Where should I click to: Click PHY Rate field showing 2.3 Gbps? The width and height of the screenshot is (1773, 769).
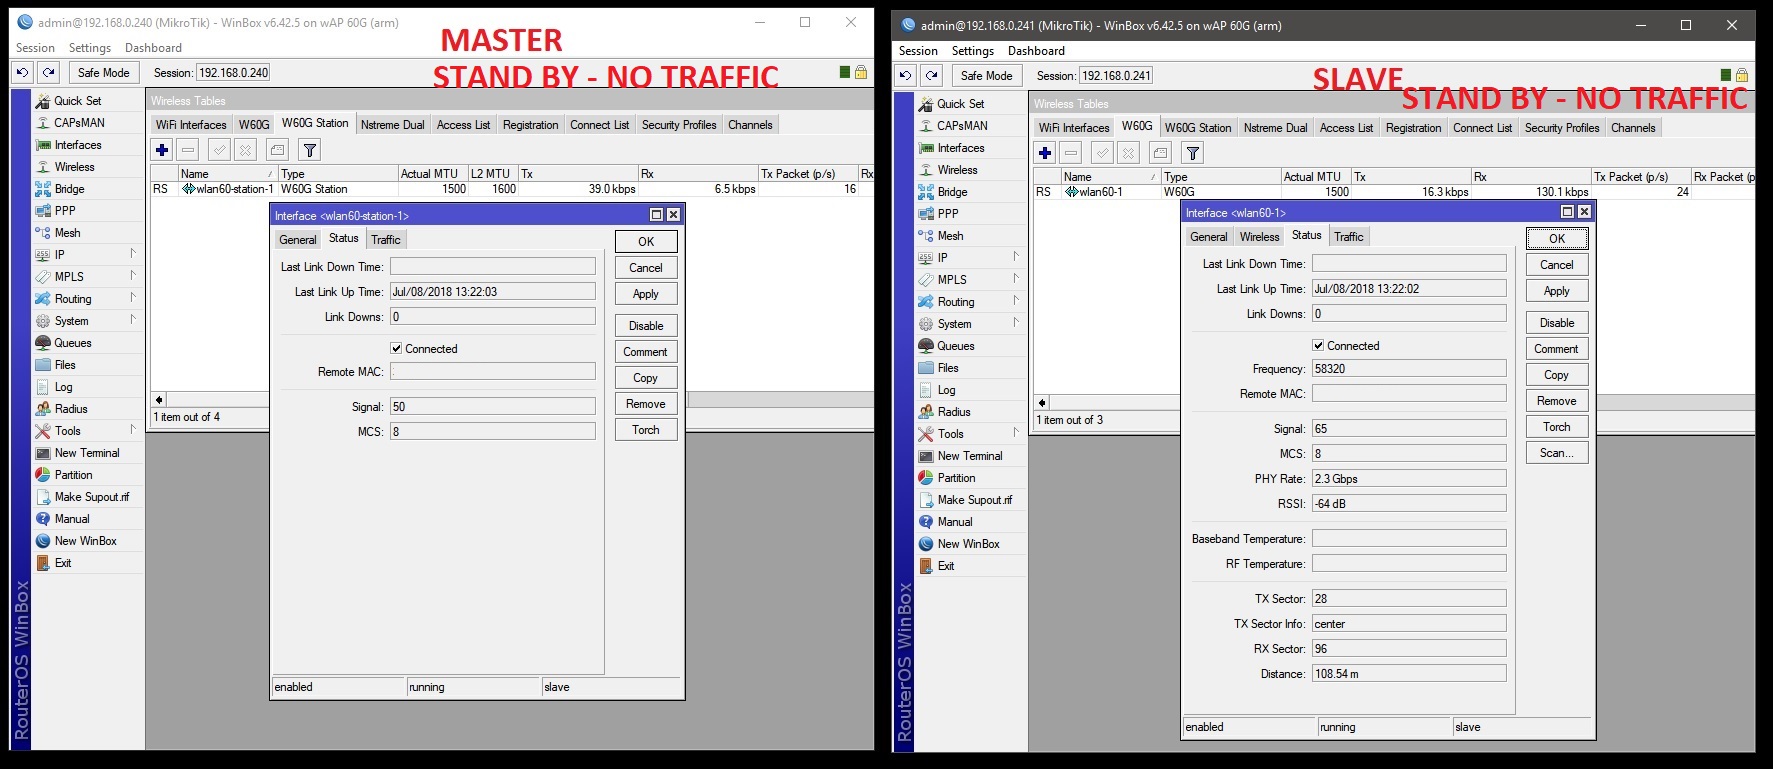pos(1409,478)
